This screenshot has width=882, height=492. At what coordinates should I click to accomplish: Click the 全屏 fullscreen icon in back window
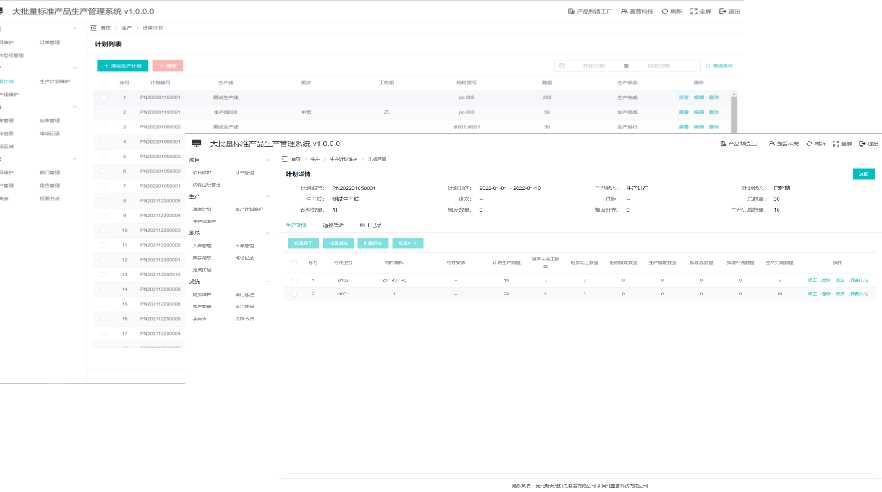(694, 11)
